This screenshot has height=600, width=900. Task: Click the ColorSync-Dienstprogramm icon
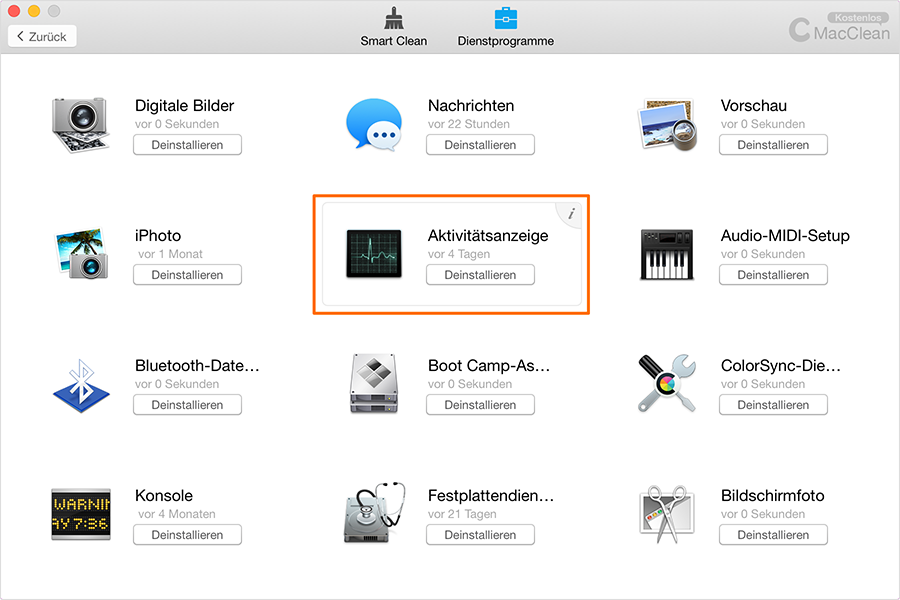pos(667,383)
